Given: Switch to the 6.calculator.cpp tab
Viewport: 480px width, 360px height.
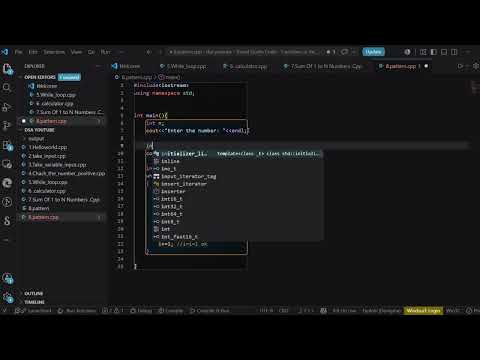Looking at the screenshot, I should pos(245,66).
